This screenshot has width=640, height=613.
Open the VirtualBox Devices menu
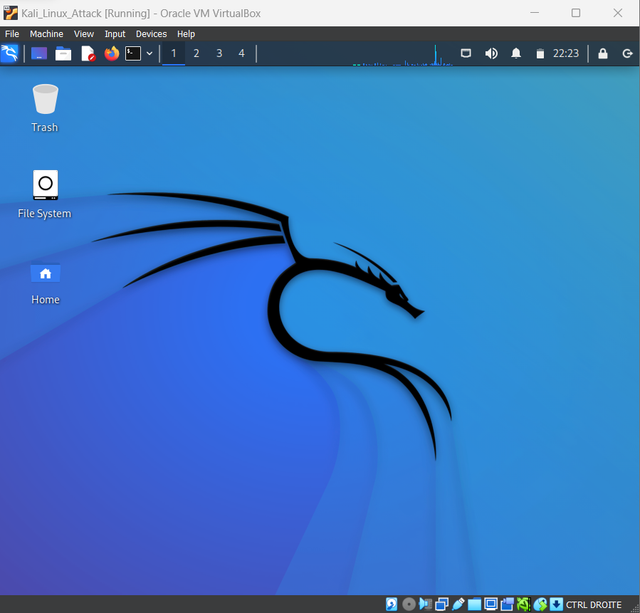(151, 34)
